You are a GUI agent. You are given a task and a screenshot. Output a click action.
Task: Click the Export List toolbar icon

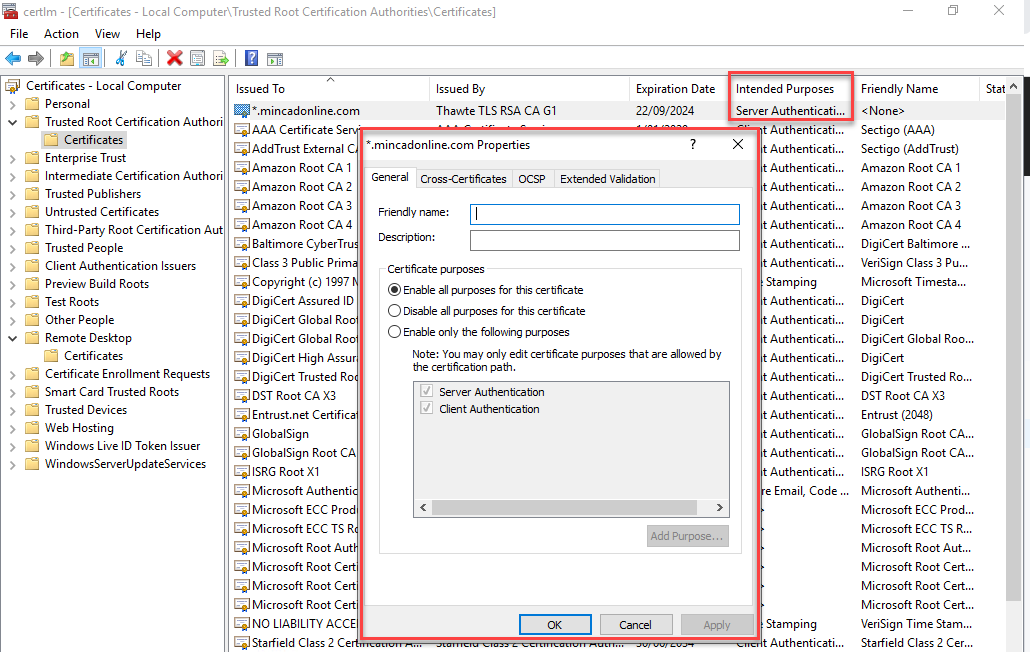pos(219,57)
